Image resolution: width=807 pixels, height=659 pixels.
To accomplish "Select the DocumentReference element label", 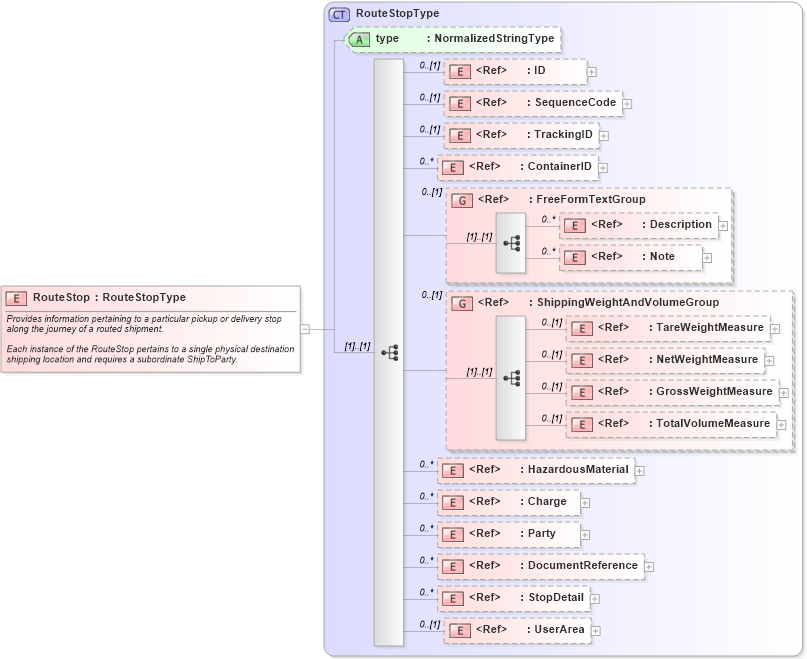I will pos(583,566).
